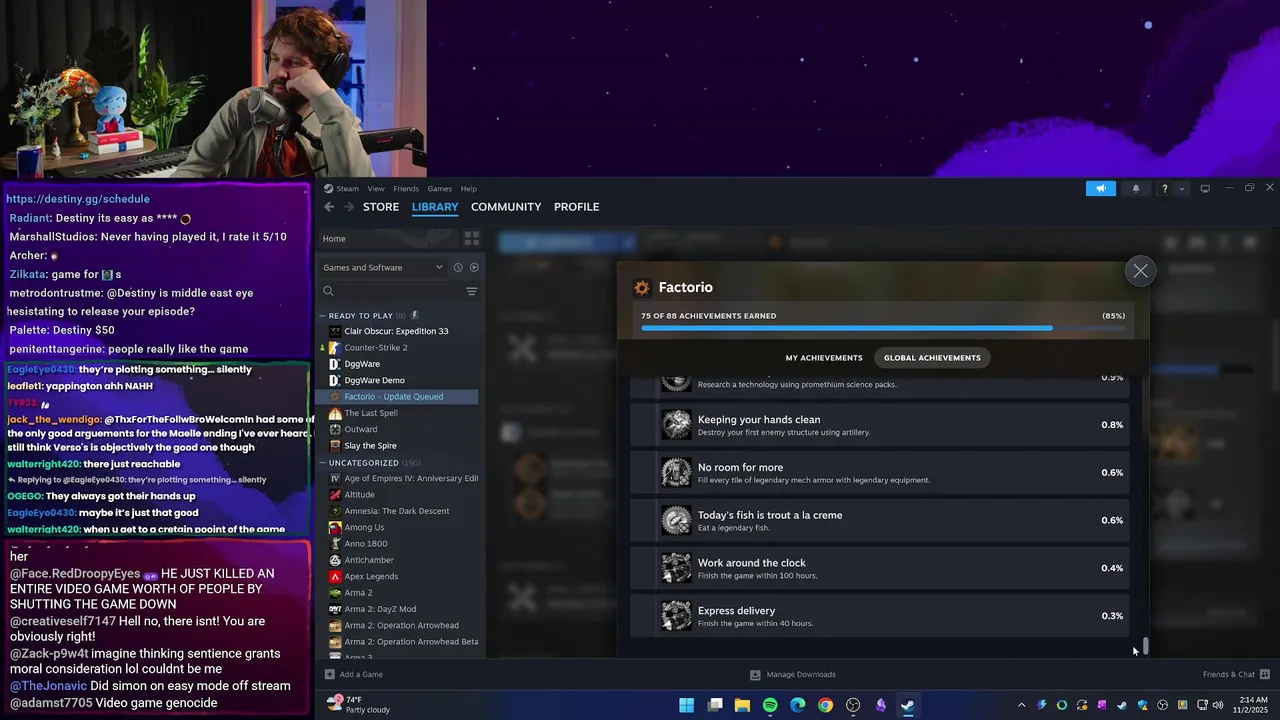Screen dimensions: 1280x720
Task: Open the Help menu
Action: click(x=468, y=188)
